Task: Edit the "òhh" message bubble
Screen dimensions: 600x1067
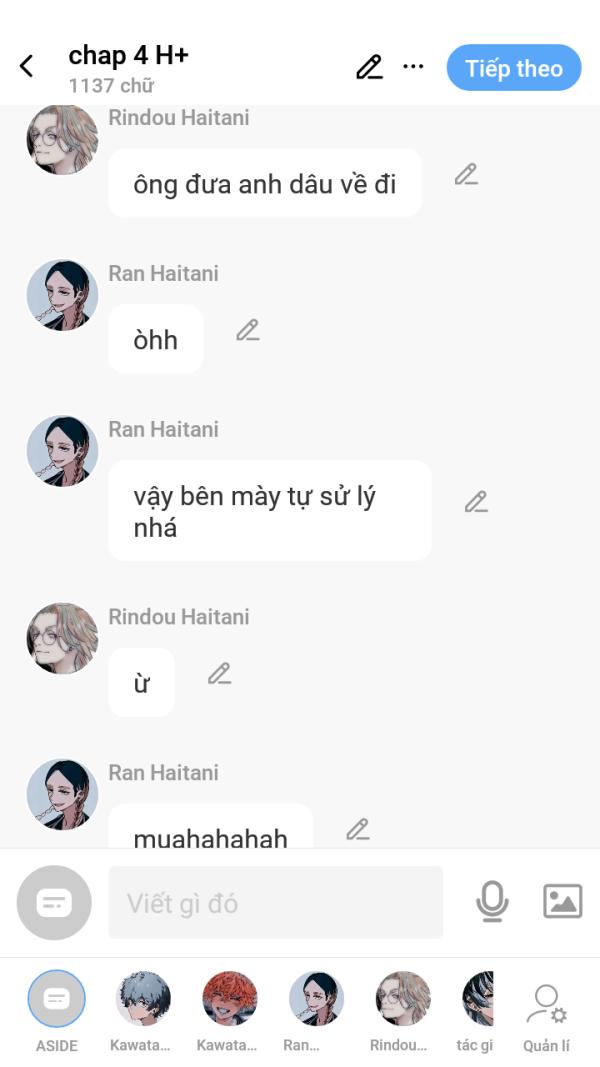Action: (248, 330)
